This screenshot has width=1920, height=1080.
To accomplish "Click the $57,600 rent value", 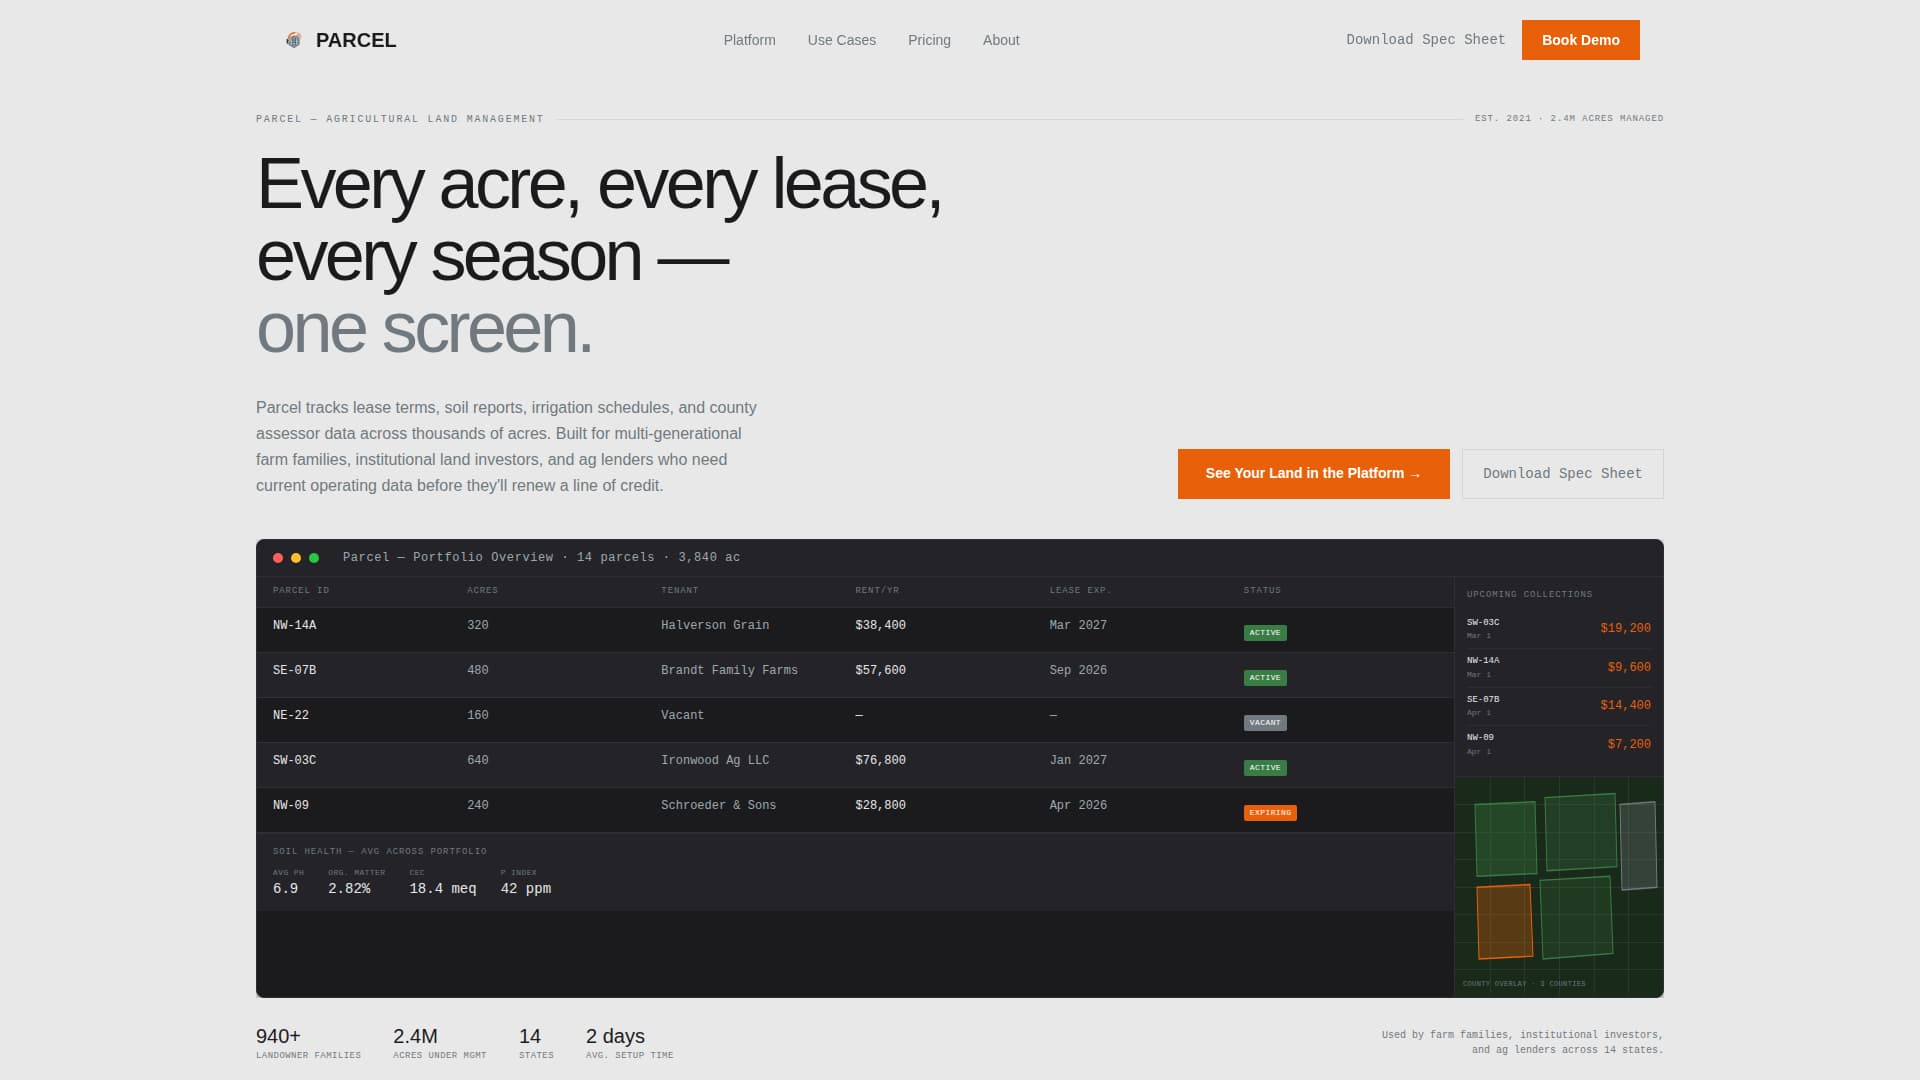I will click(x=880, y=670).
